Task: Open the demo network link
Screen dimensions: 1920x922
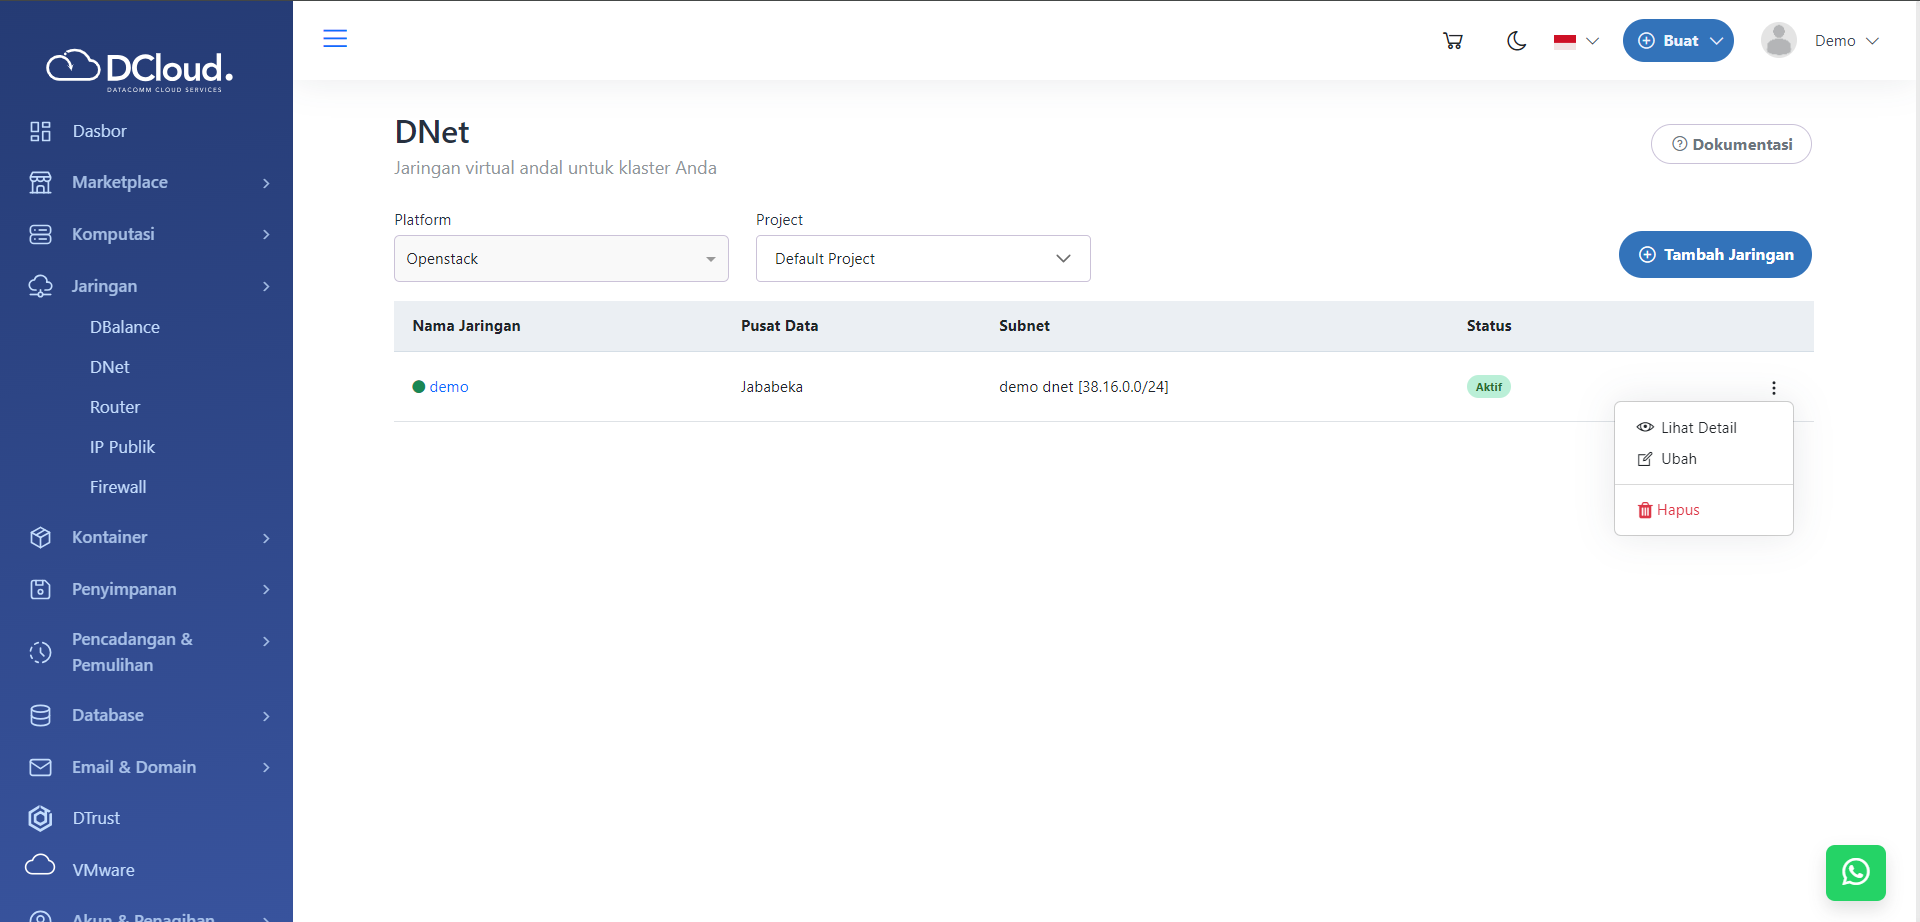Action: [448, 387]
